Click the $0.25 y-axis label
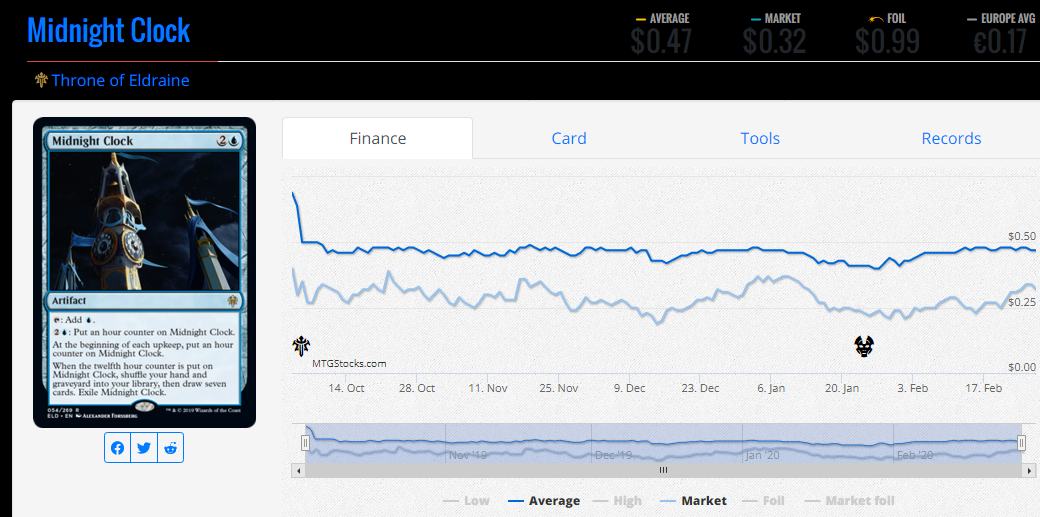Screen dimensions: 1040x517 pyautogui.click(x=1021, y=302)
